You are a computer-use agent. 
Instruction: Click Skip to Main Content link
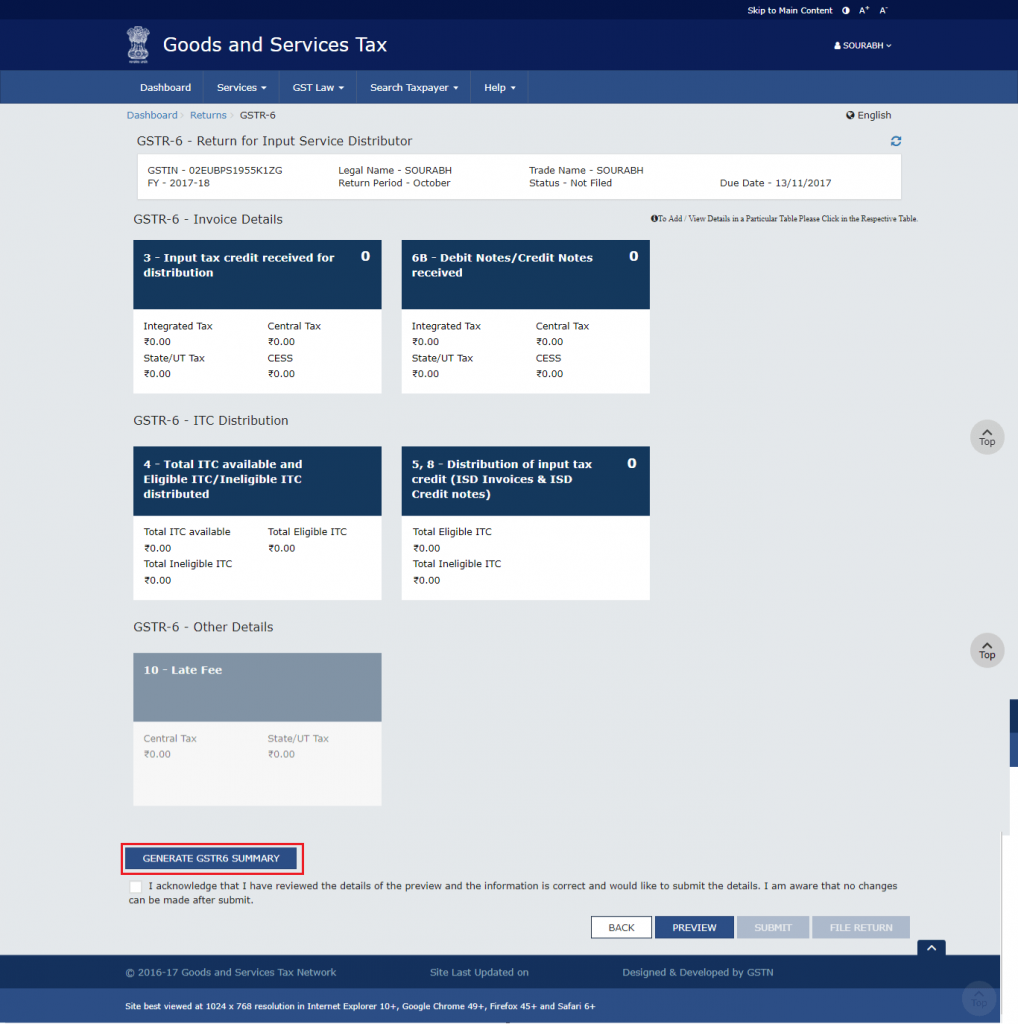pos(789,10)
